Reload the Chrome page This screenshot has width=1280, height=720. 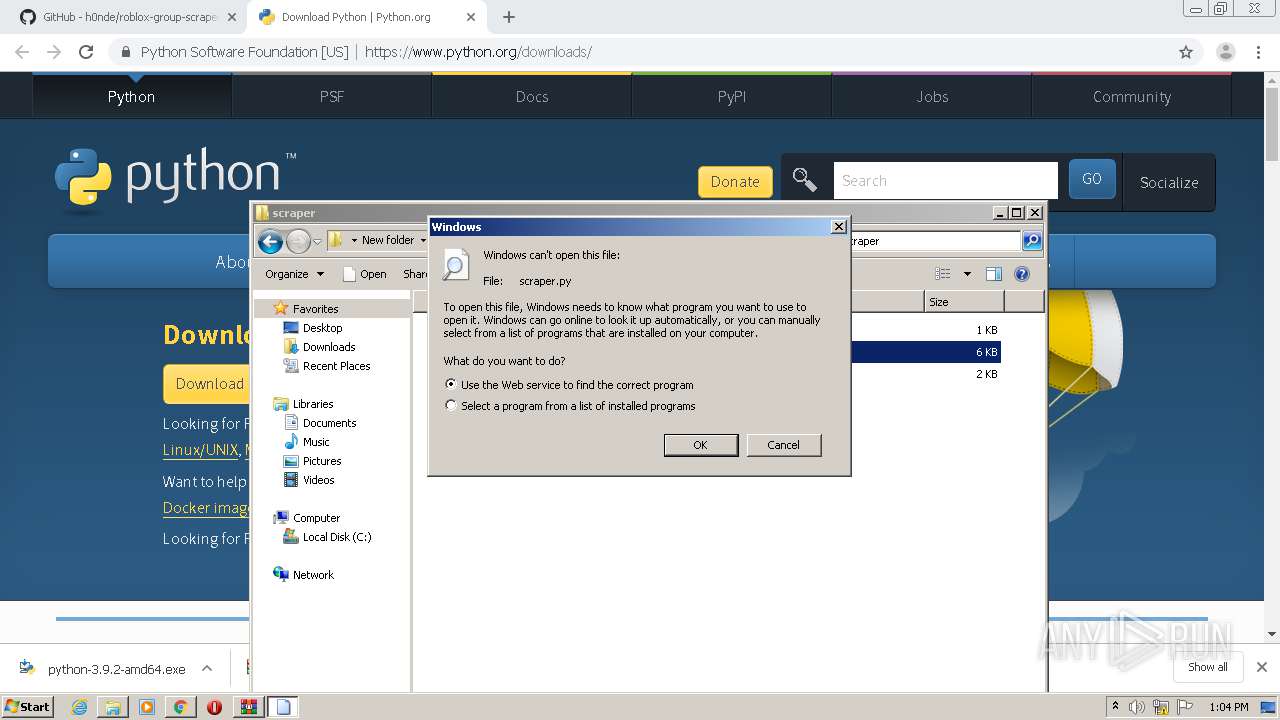[x=86, y=52]
